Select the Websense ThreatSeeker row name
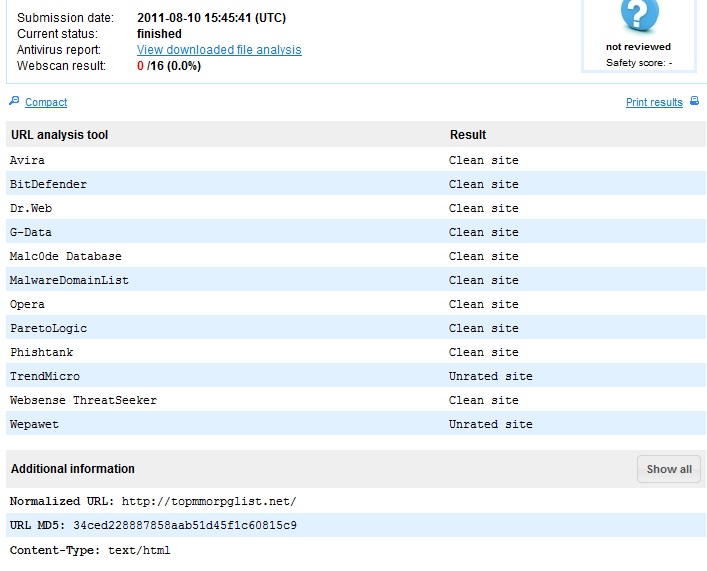The width and height of the screenshot is (707, 571). (83, 400)
